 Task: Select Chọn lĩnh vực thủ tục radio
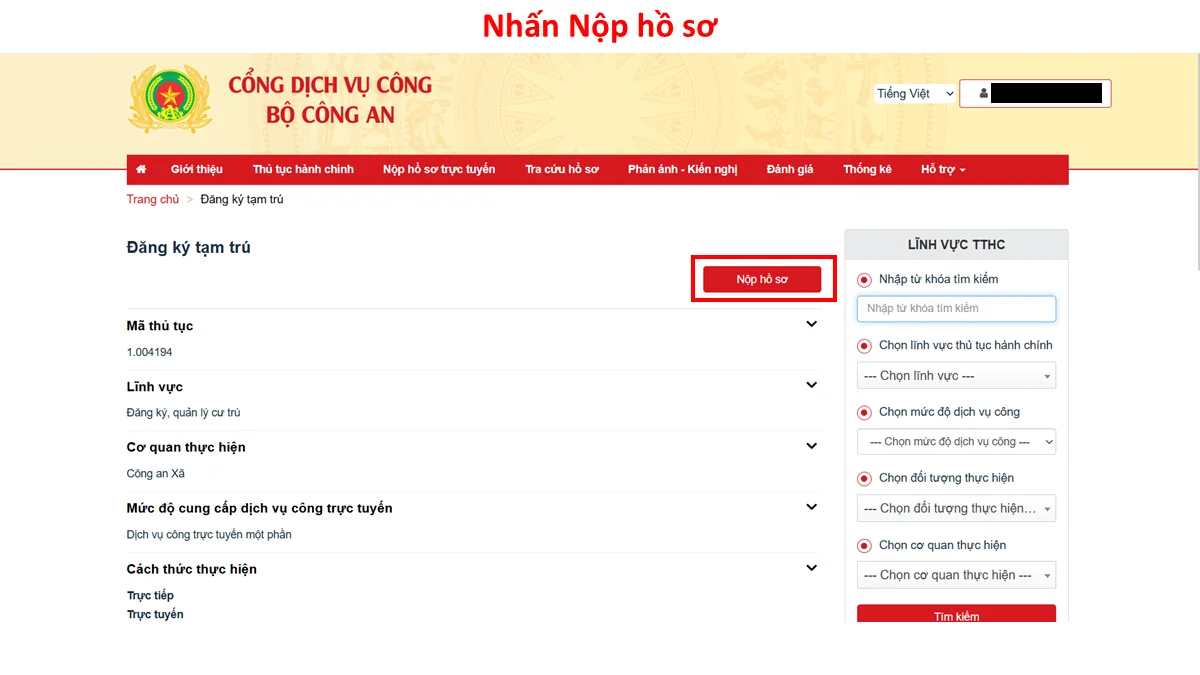coord(864,346)
